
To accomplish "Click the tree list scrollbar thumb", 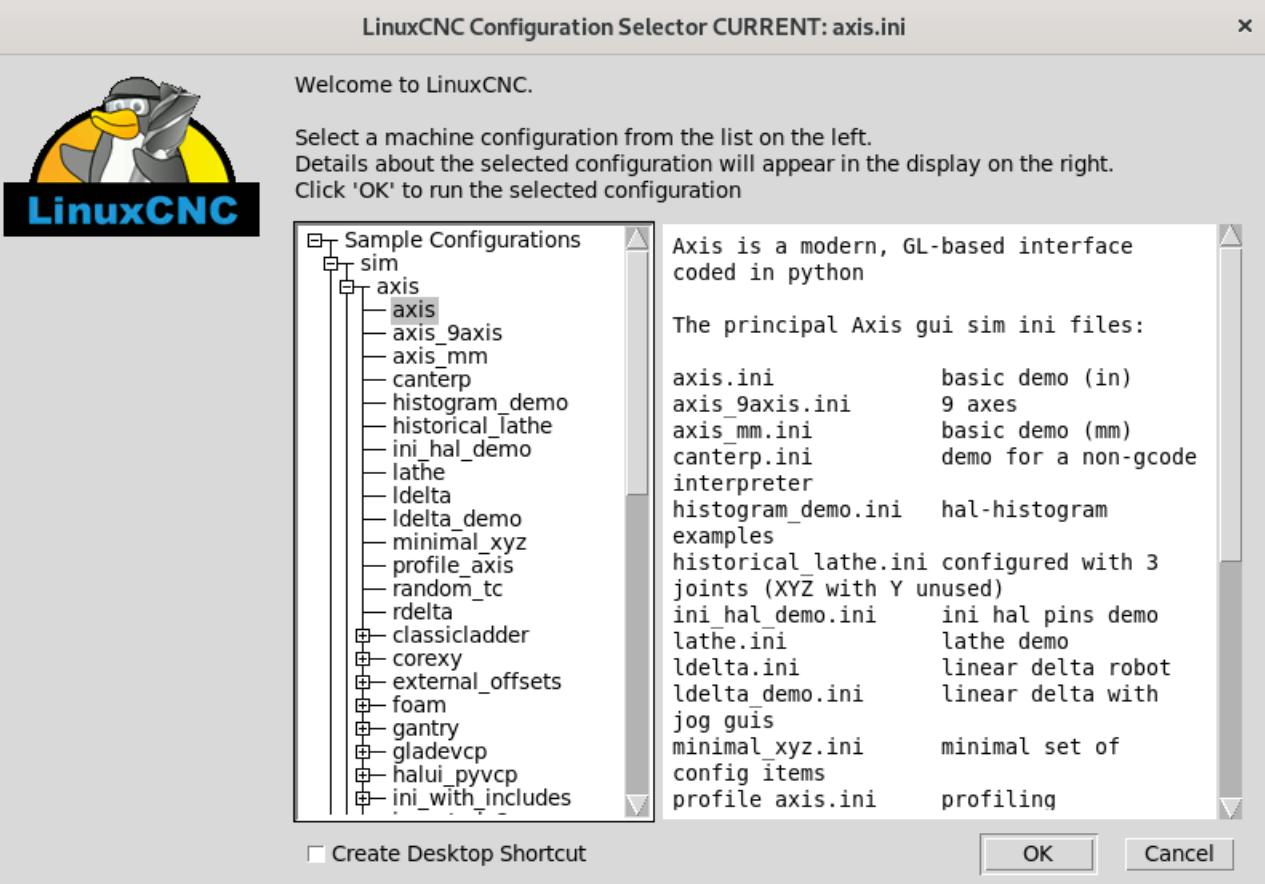I will (x=637, y=371).
